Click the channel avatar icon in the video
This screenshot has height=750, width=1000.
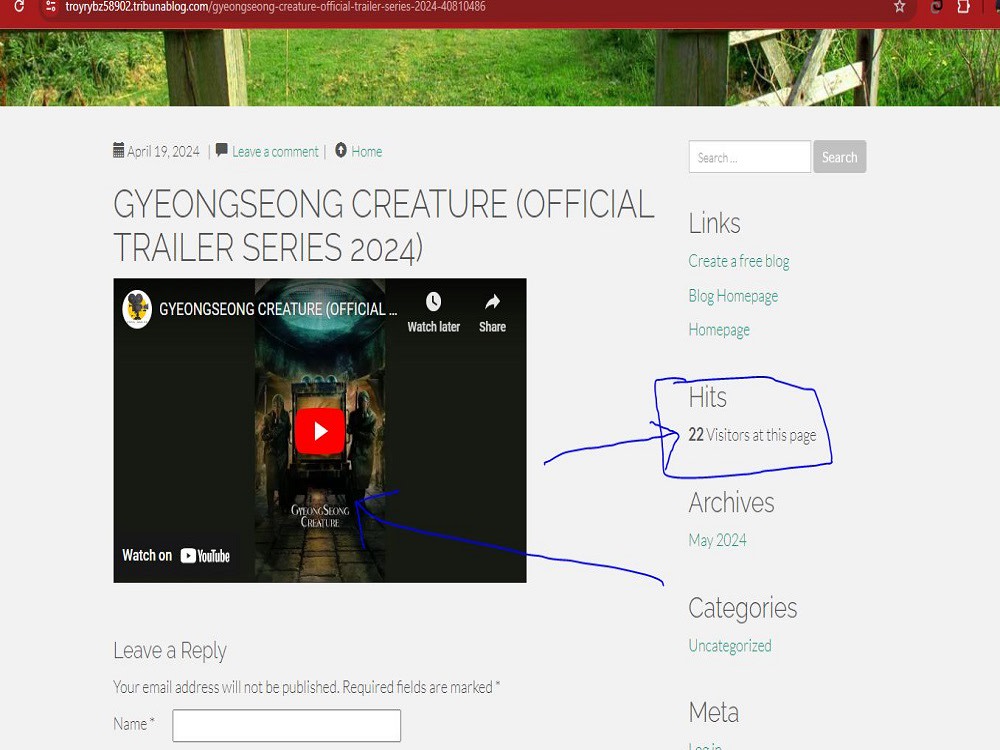137,309
